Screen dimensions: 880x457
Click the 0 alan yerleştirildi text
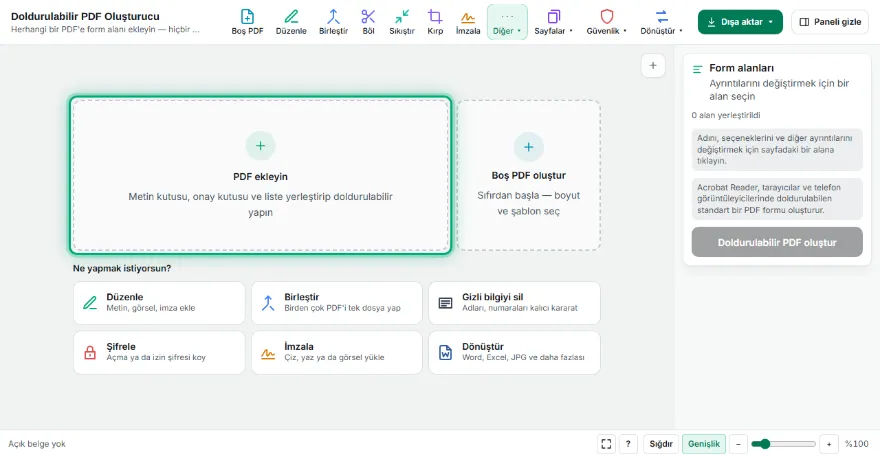pos(726,115)
